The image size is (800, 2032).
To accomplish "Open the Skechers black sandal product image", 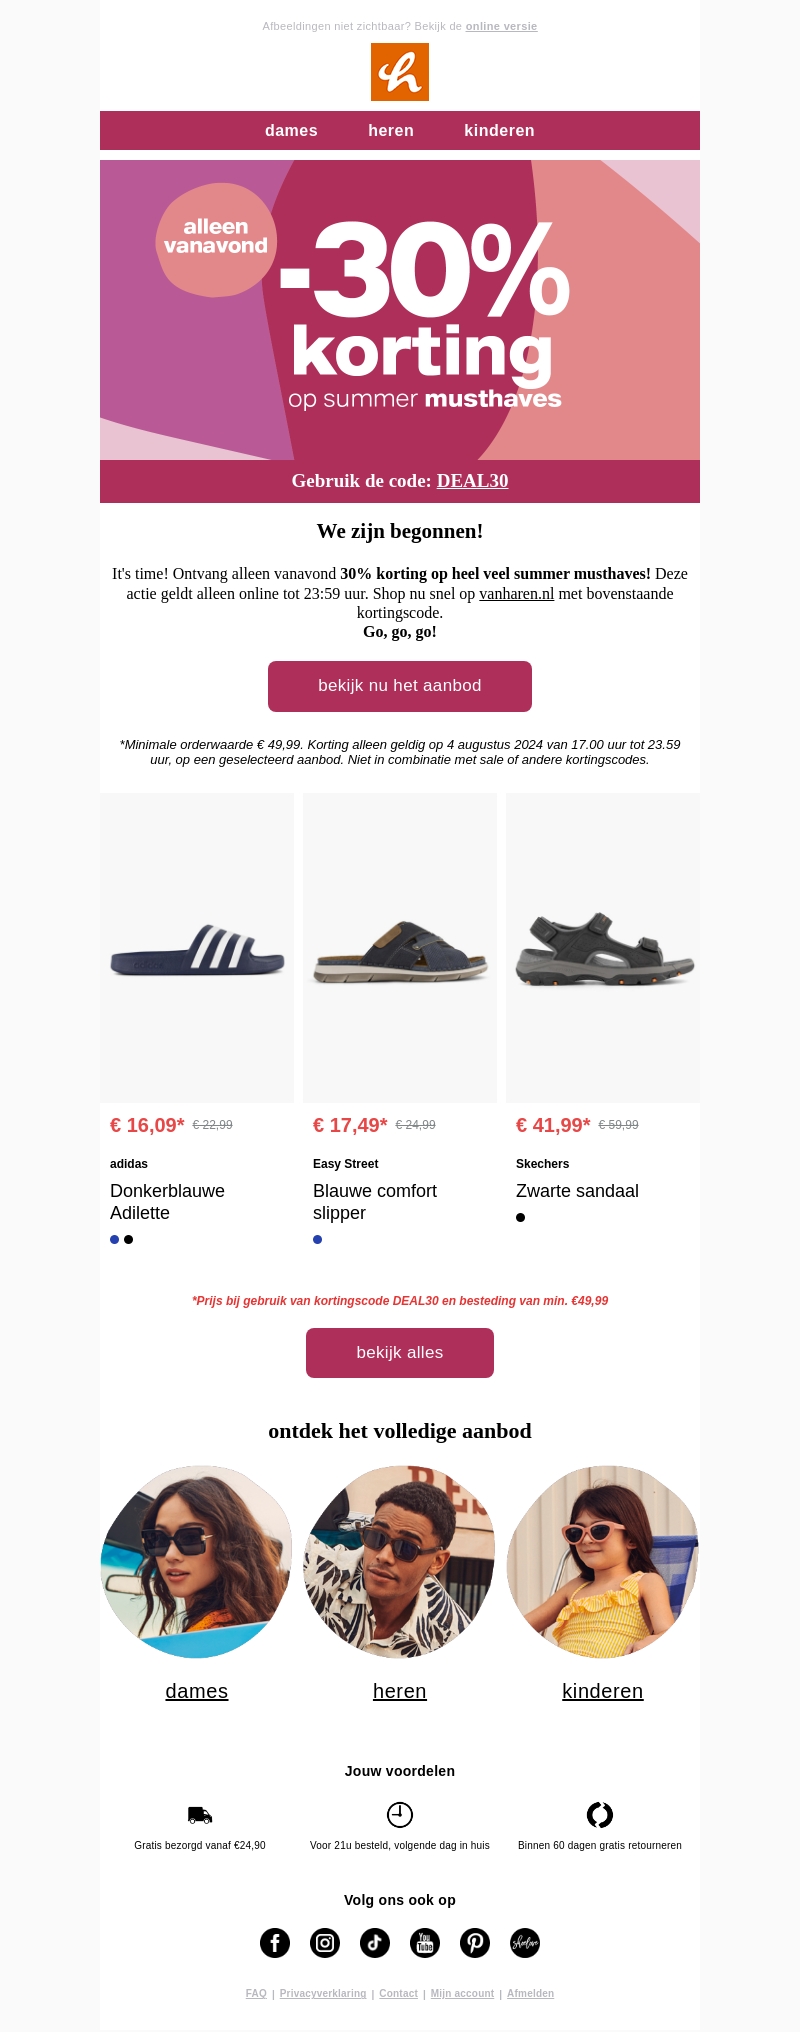I will tap(603, 948).
